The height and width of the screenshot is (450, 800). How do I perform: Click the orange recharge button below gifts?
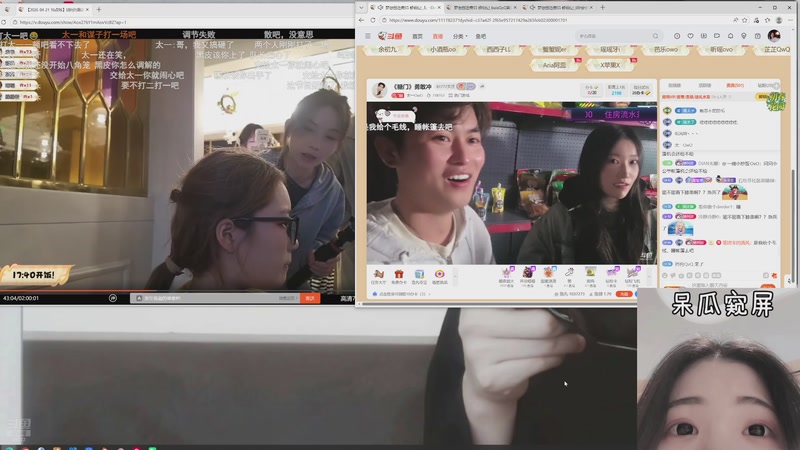pyautogui.click(x=623, y=294)
